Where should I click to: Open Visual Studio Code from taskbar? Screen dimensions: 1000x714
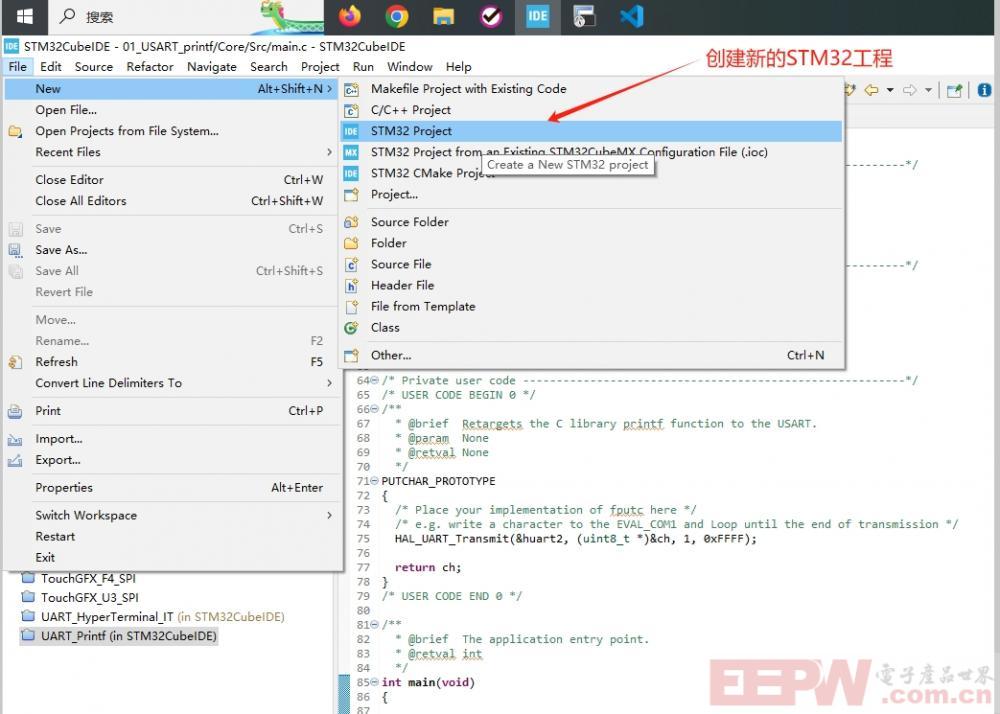pos(631,16)
